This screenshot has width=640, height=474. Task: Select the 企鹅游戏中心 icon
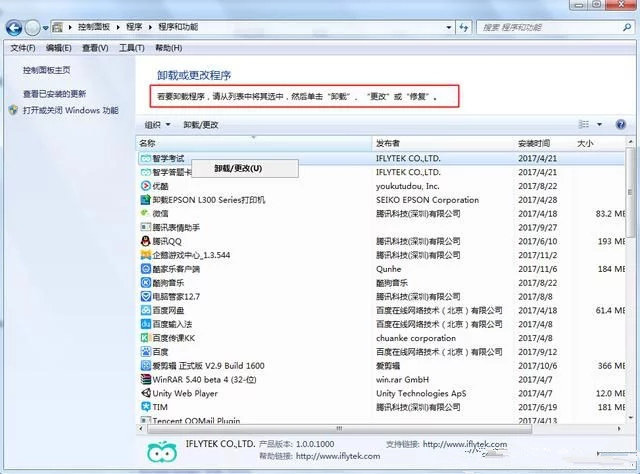pyautogui.click(x=146, y=255)
